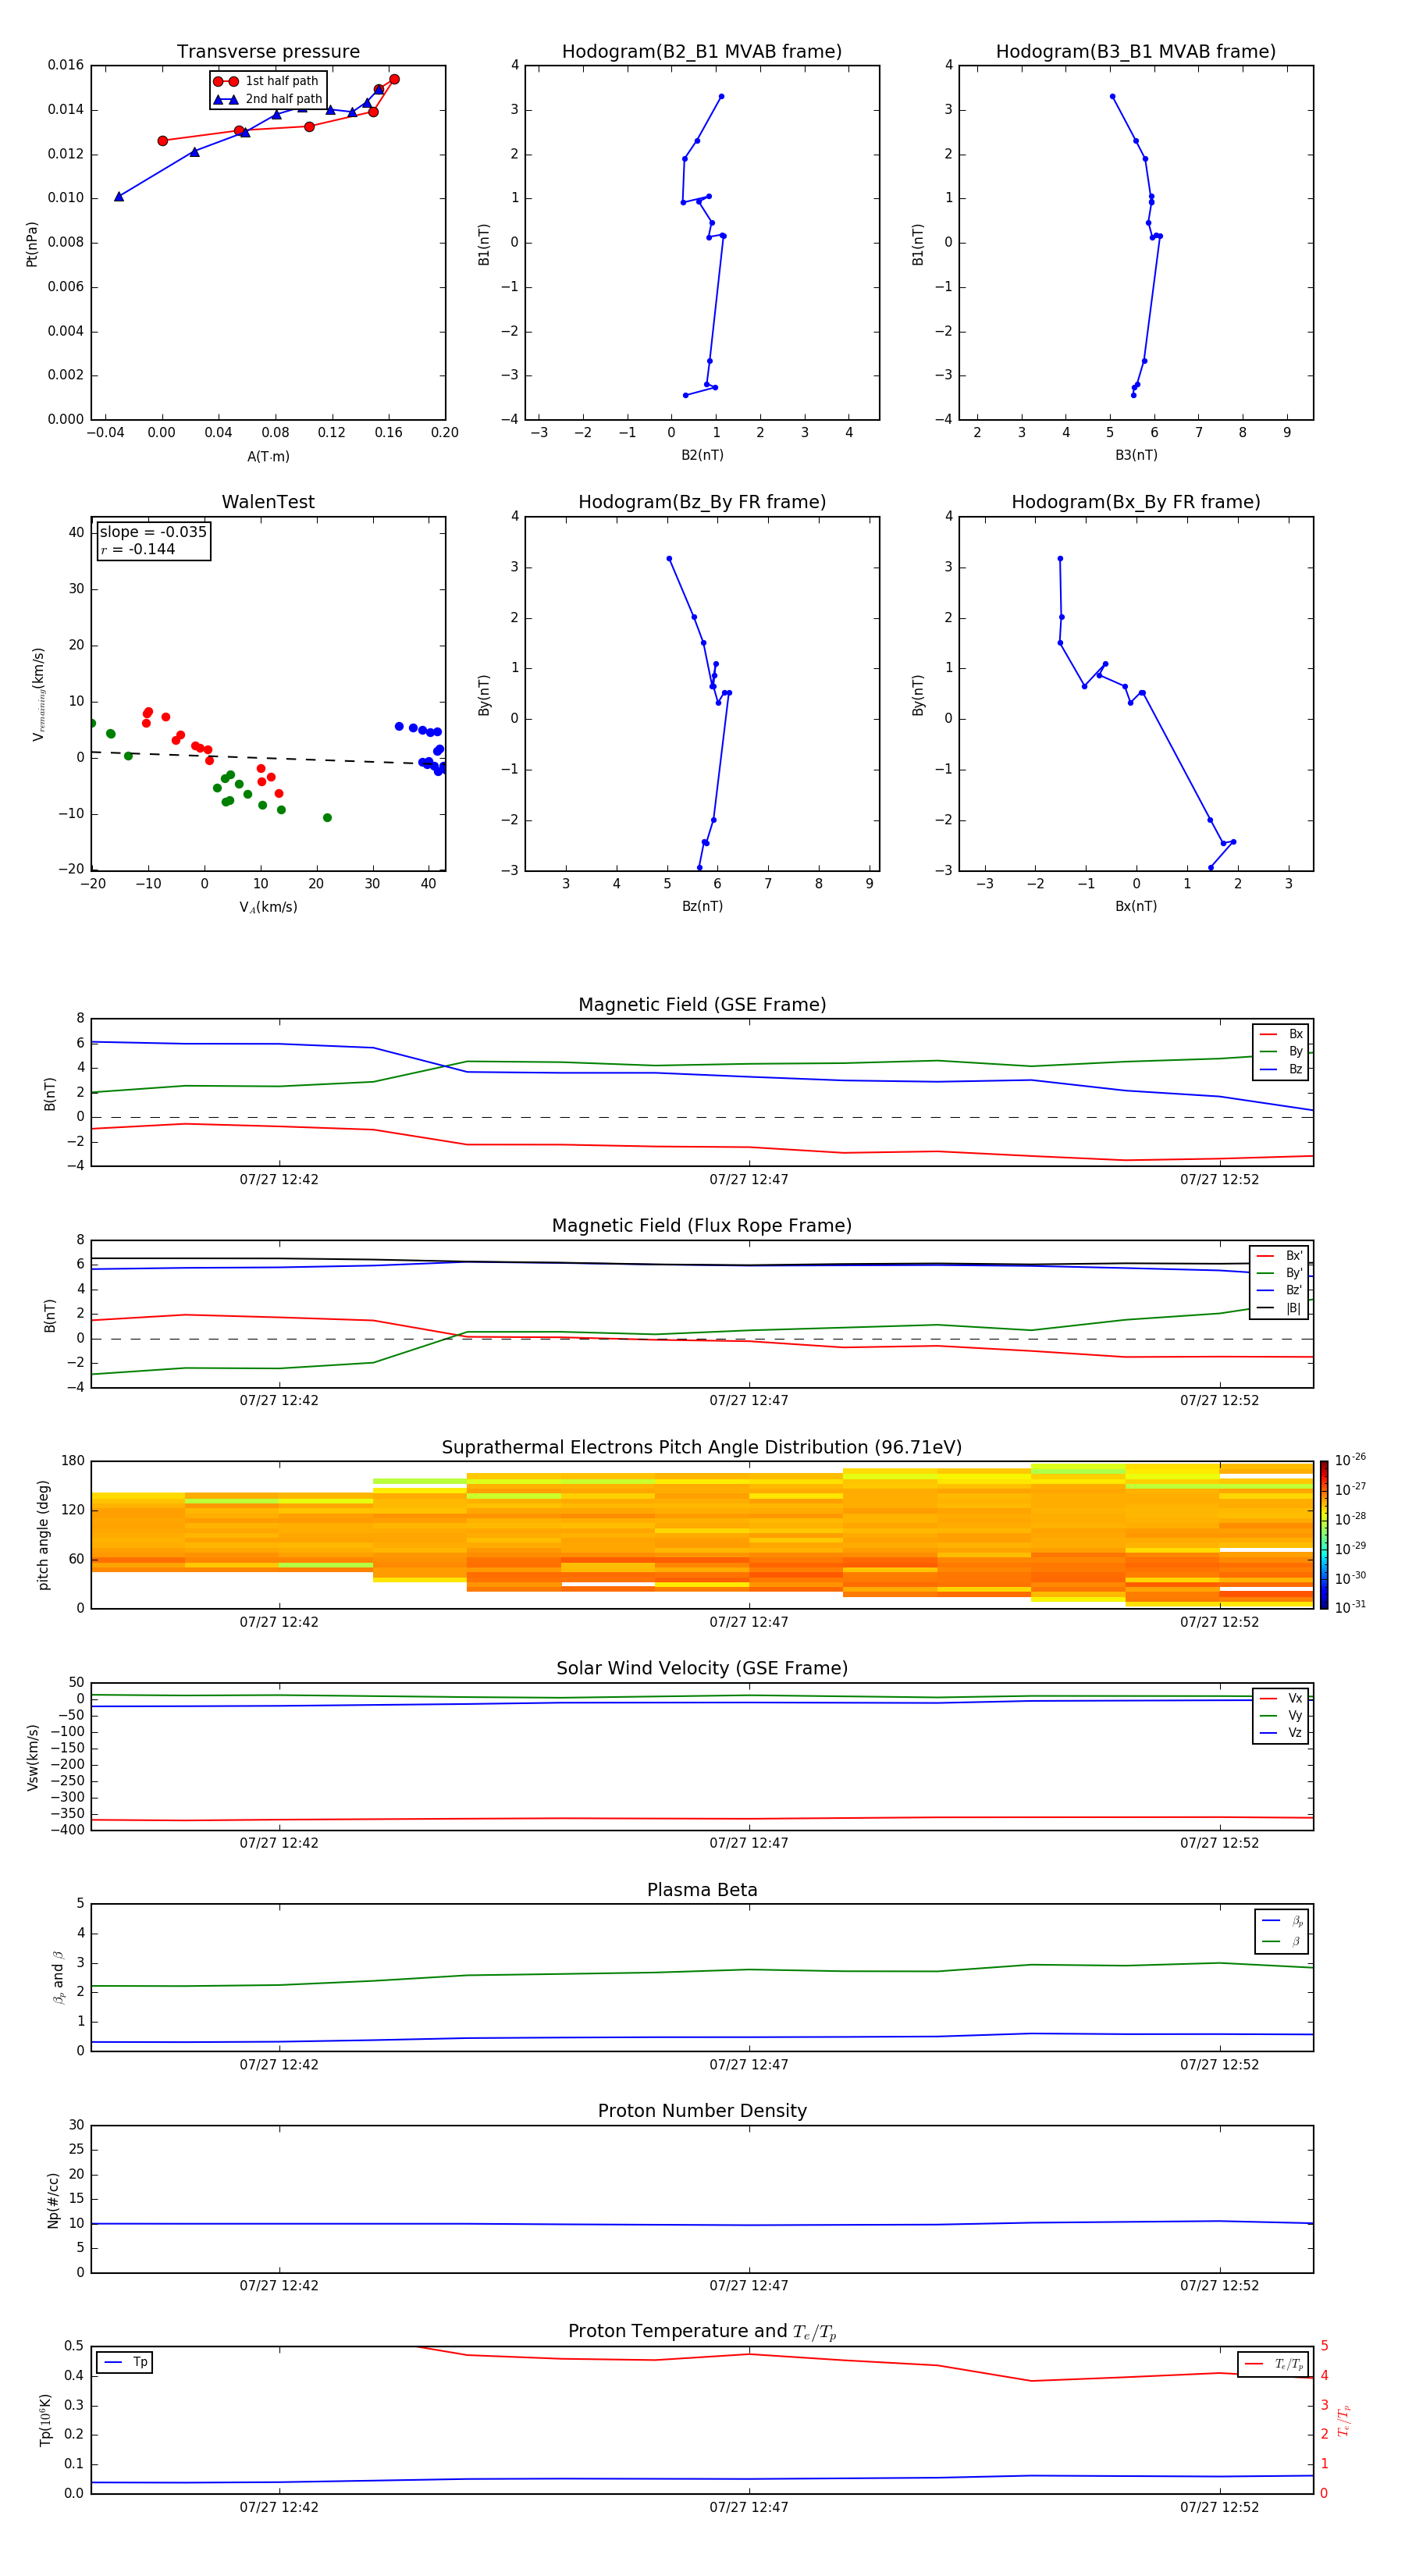The height and width of the screenshot is (2576, 1405).
Task: Click '07/27 12:42' tick under Proton Number Density plot
Action: [279, 2285]
